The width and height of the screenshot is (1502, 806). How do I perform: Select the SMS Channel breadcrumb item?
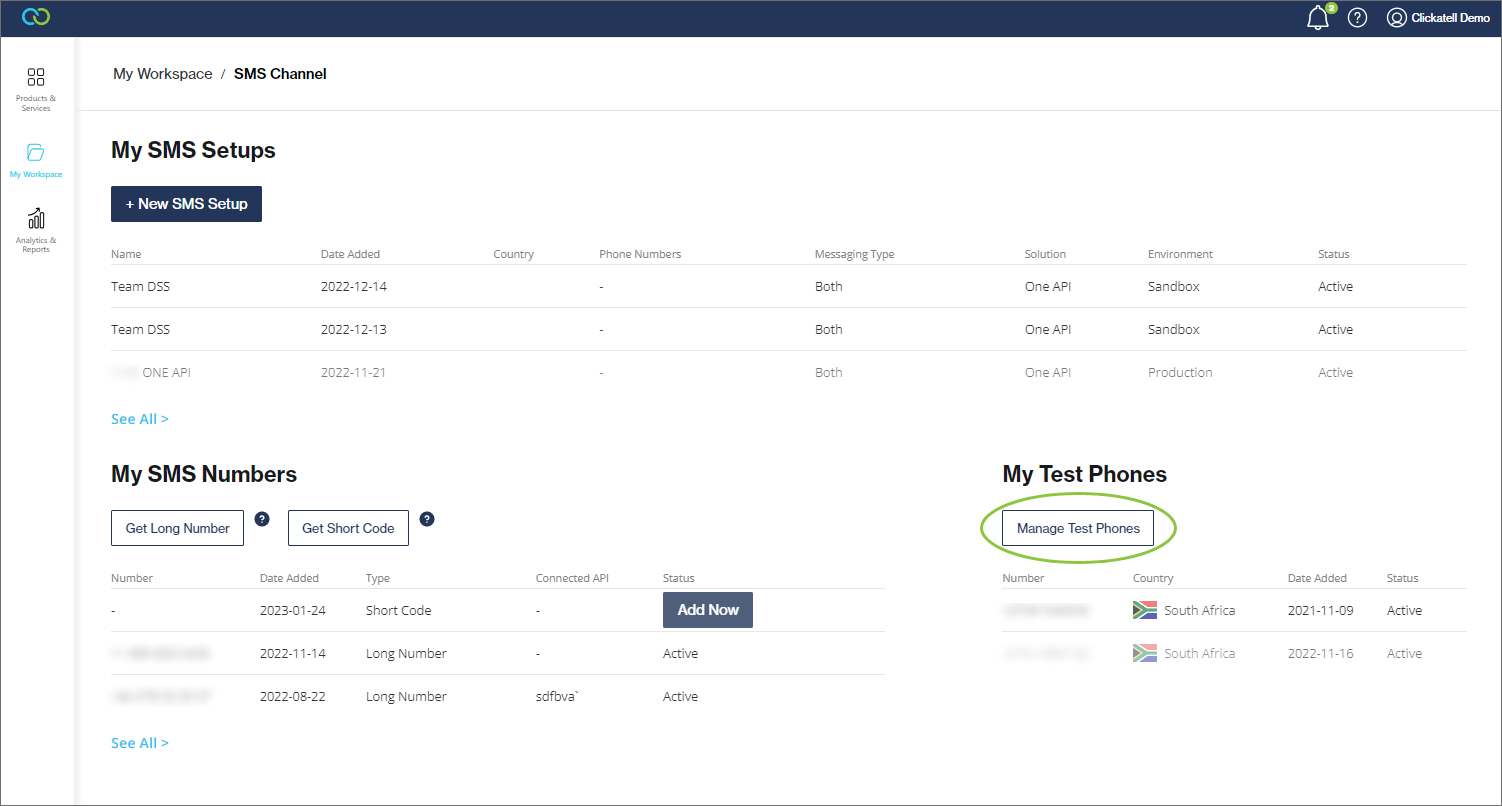(280, 73)
